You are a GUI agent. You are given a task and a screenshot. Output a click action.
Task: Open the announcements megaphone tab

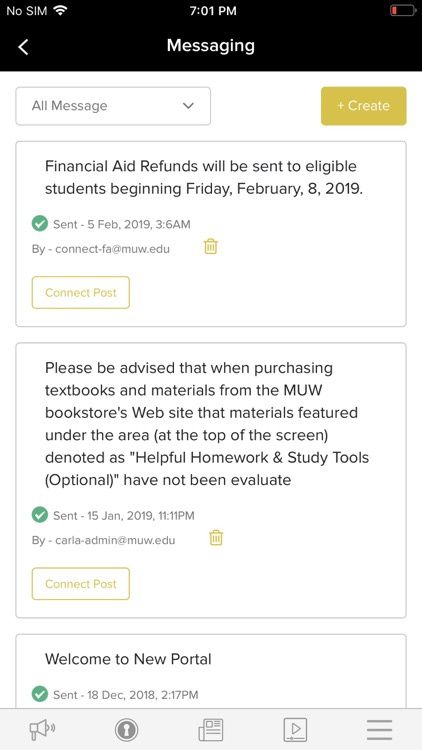click(42, 730)
